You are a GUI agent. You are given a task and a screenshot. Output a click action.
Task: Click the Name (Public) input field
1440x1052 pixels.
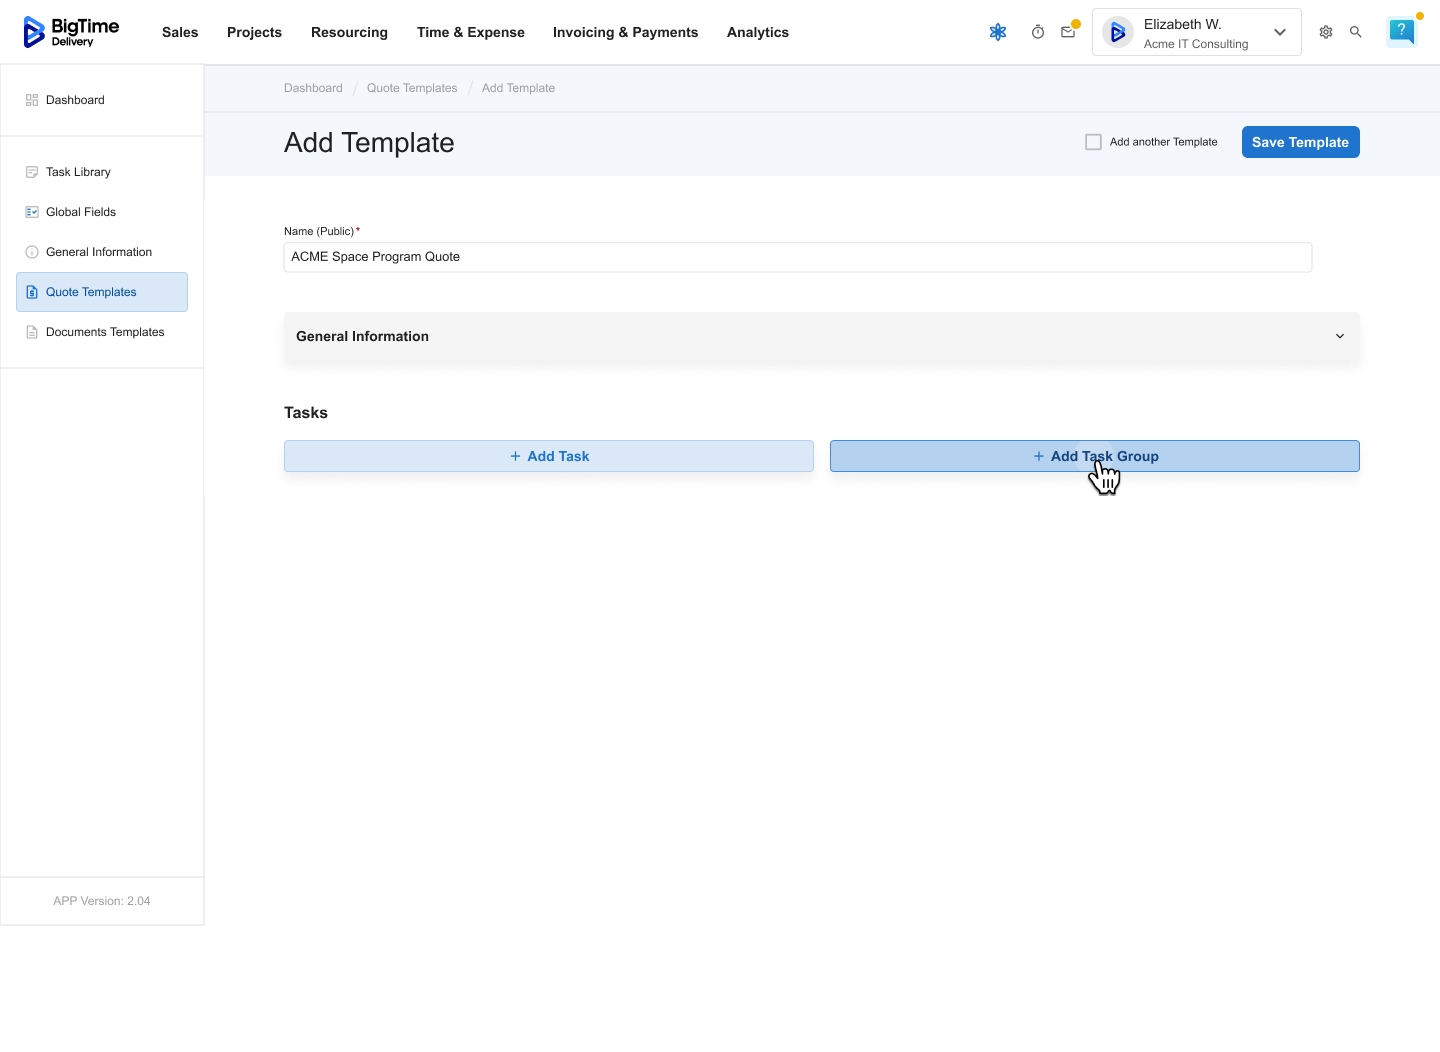(797, 257)
